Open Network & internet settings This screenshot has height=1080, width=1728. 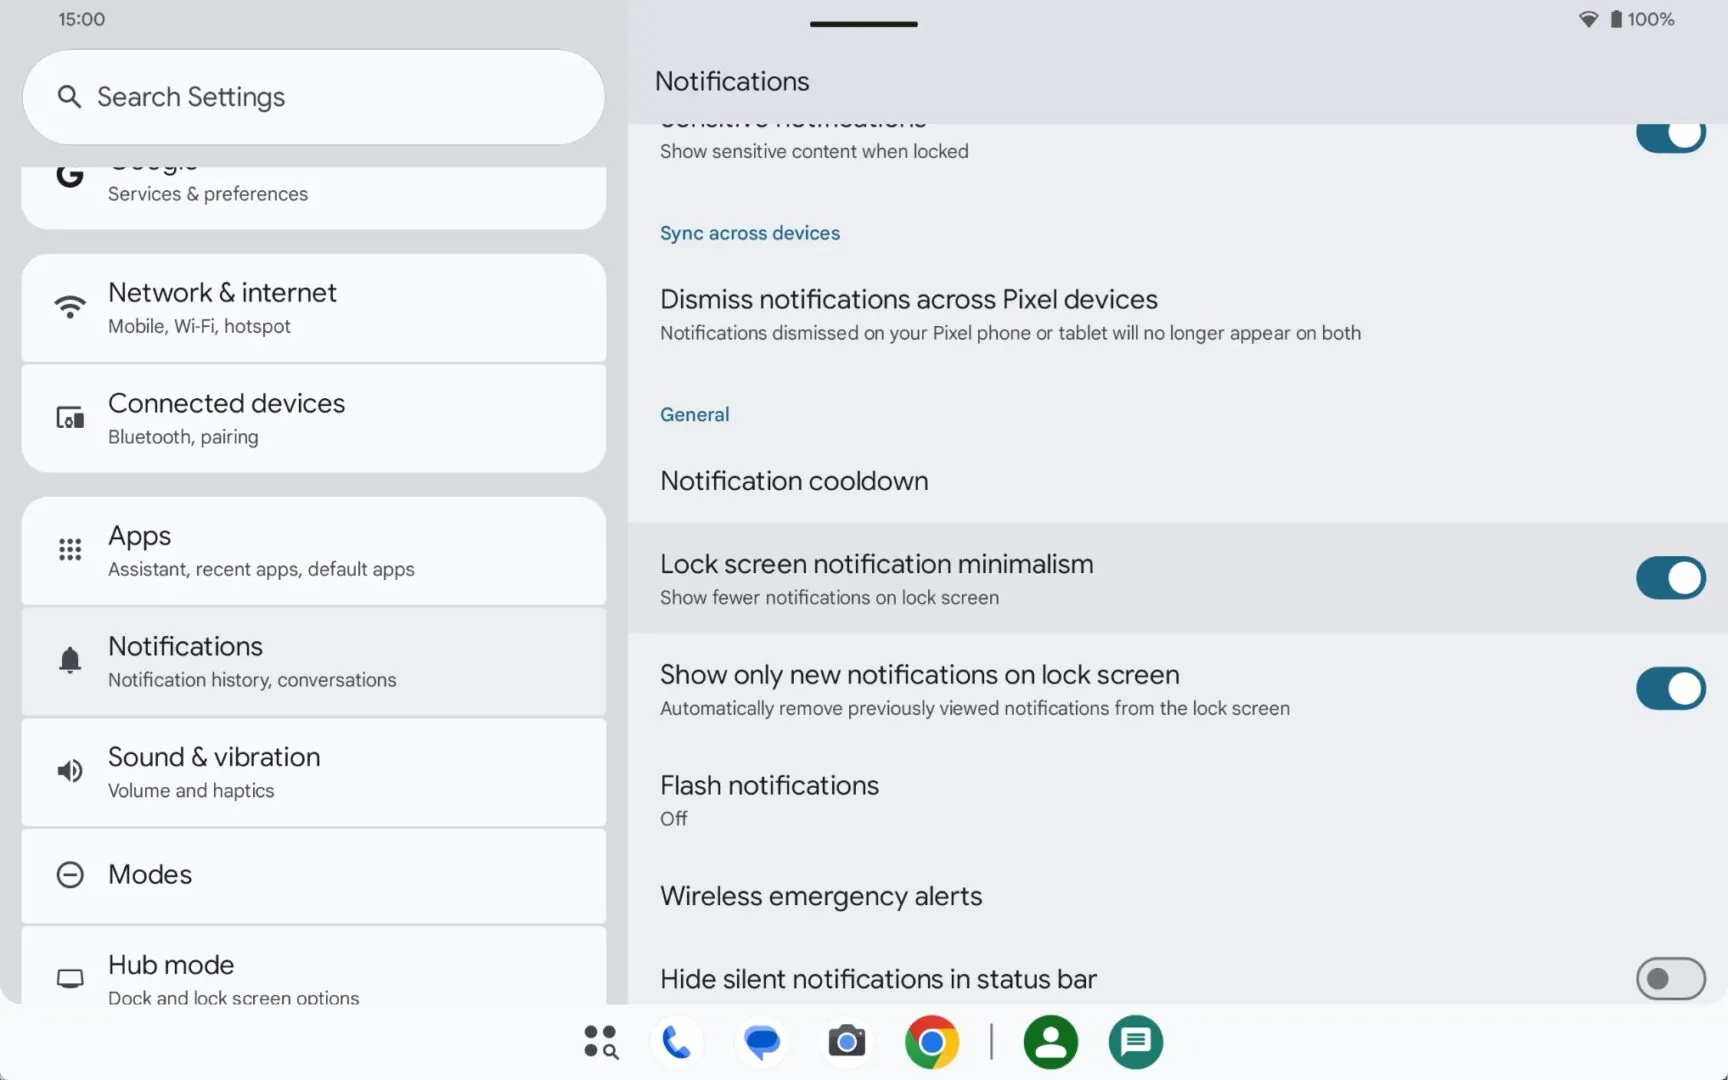click(x=313, y=307)
